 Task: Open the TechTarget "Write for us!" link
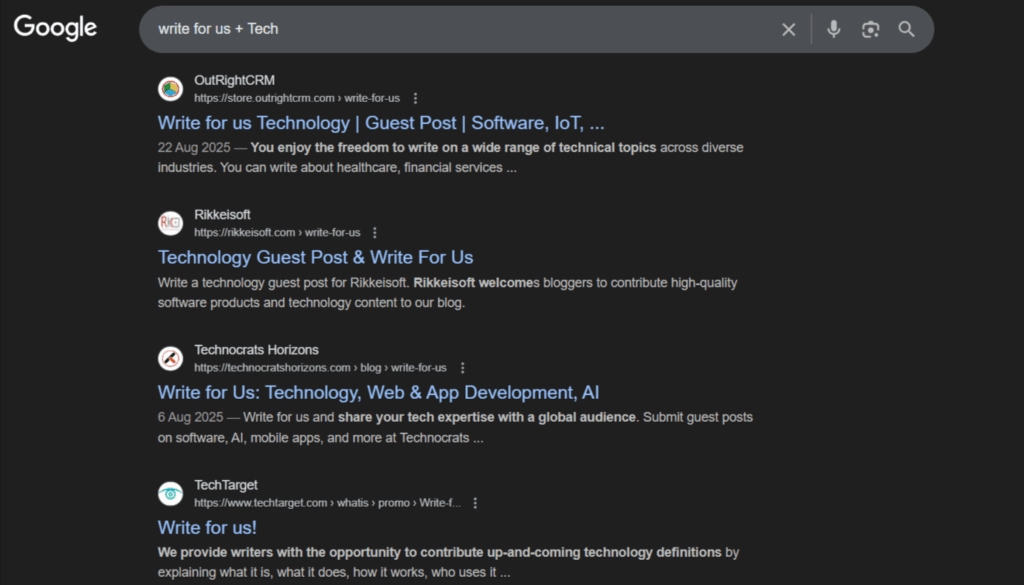[207, 527]
